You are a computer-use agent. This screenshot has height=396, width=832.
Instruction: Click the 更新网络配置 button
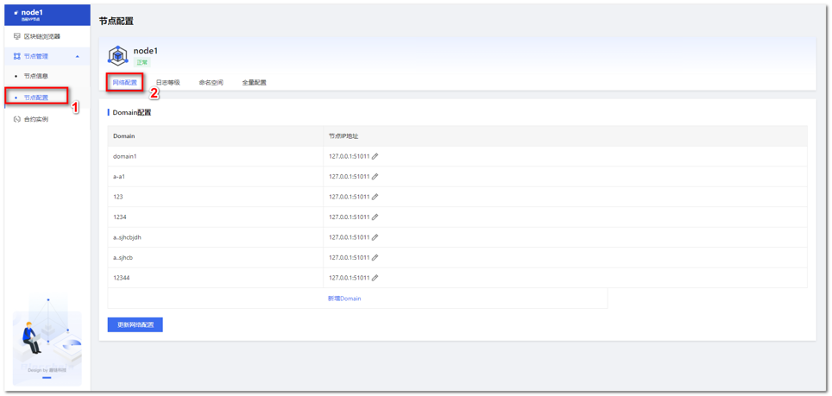click(x=135, y=325)
